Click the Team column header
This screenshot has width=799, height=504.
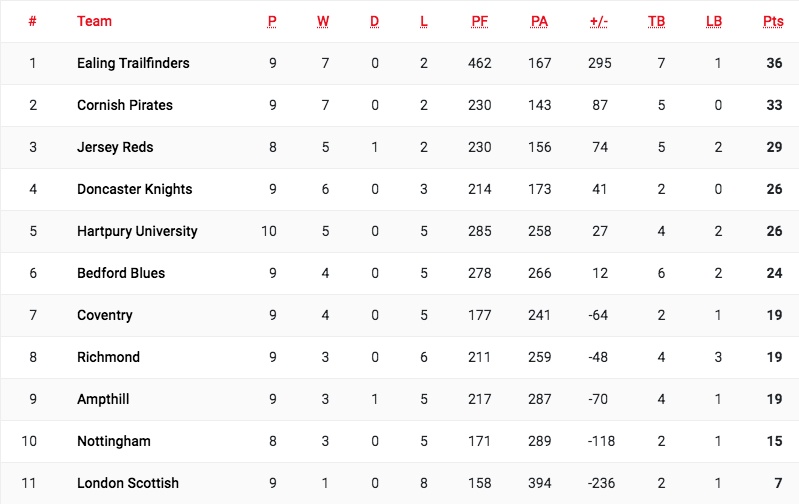pos(94,21)
